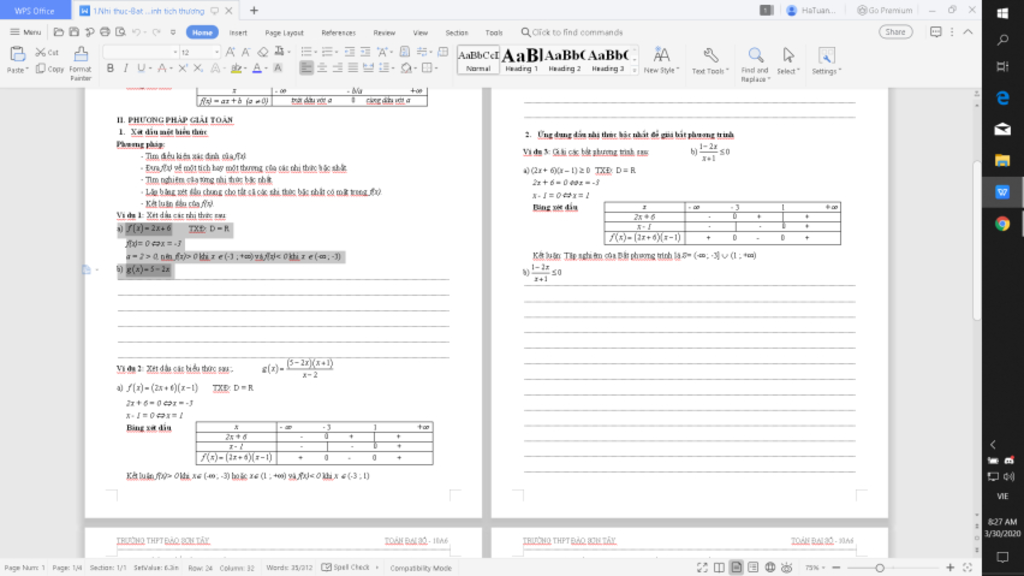Expand bullet list options arrow
This screenshot has height=576, width=1024.
point(317,52)
